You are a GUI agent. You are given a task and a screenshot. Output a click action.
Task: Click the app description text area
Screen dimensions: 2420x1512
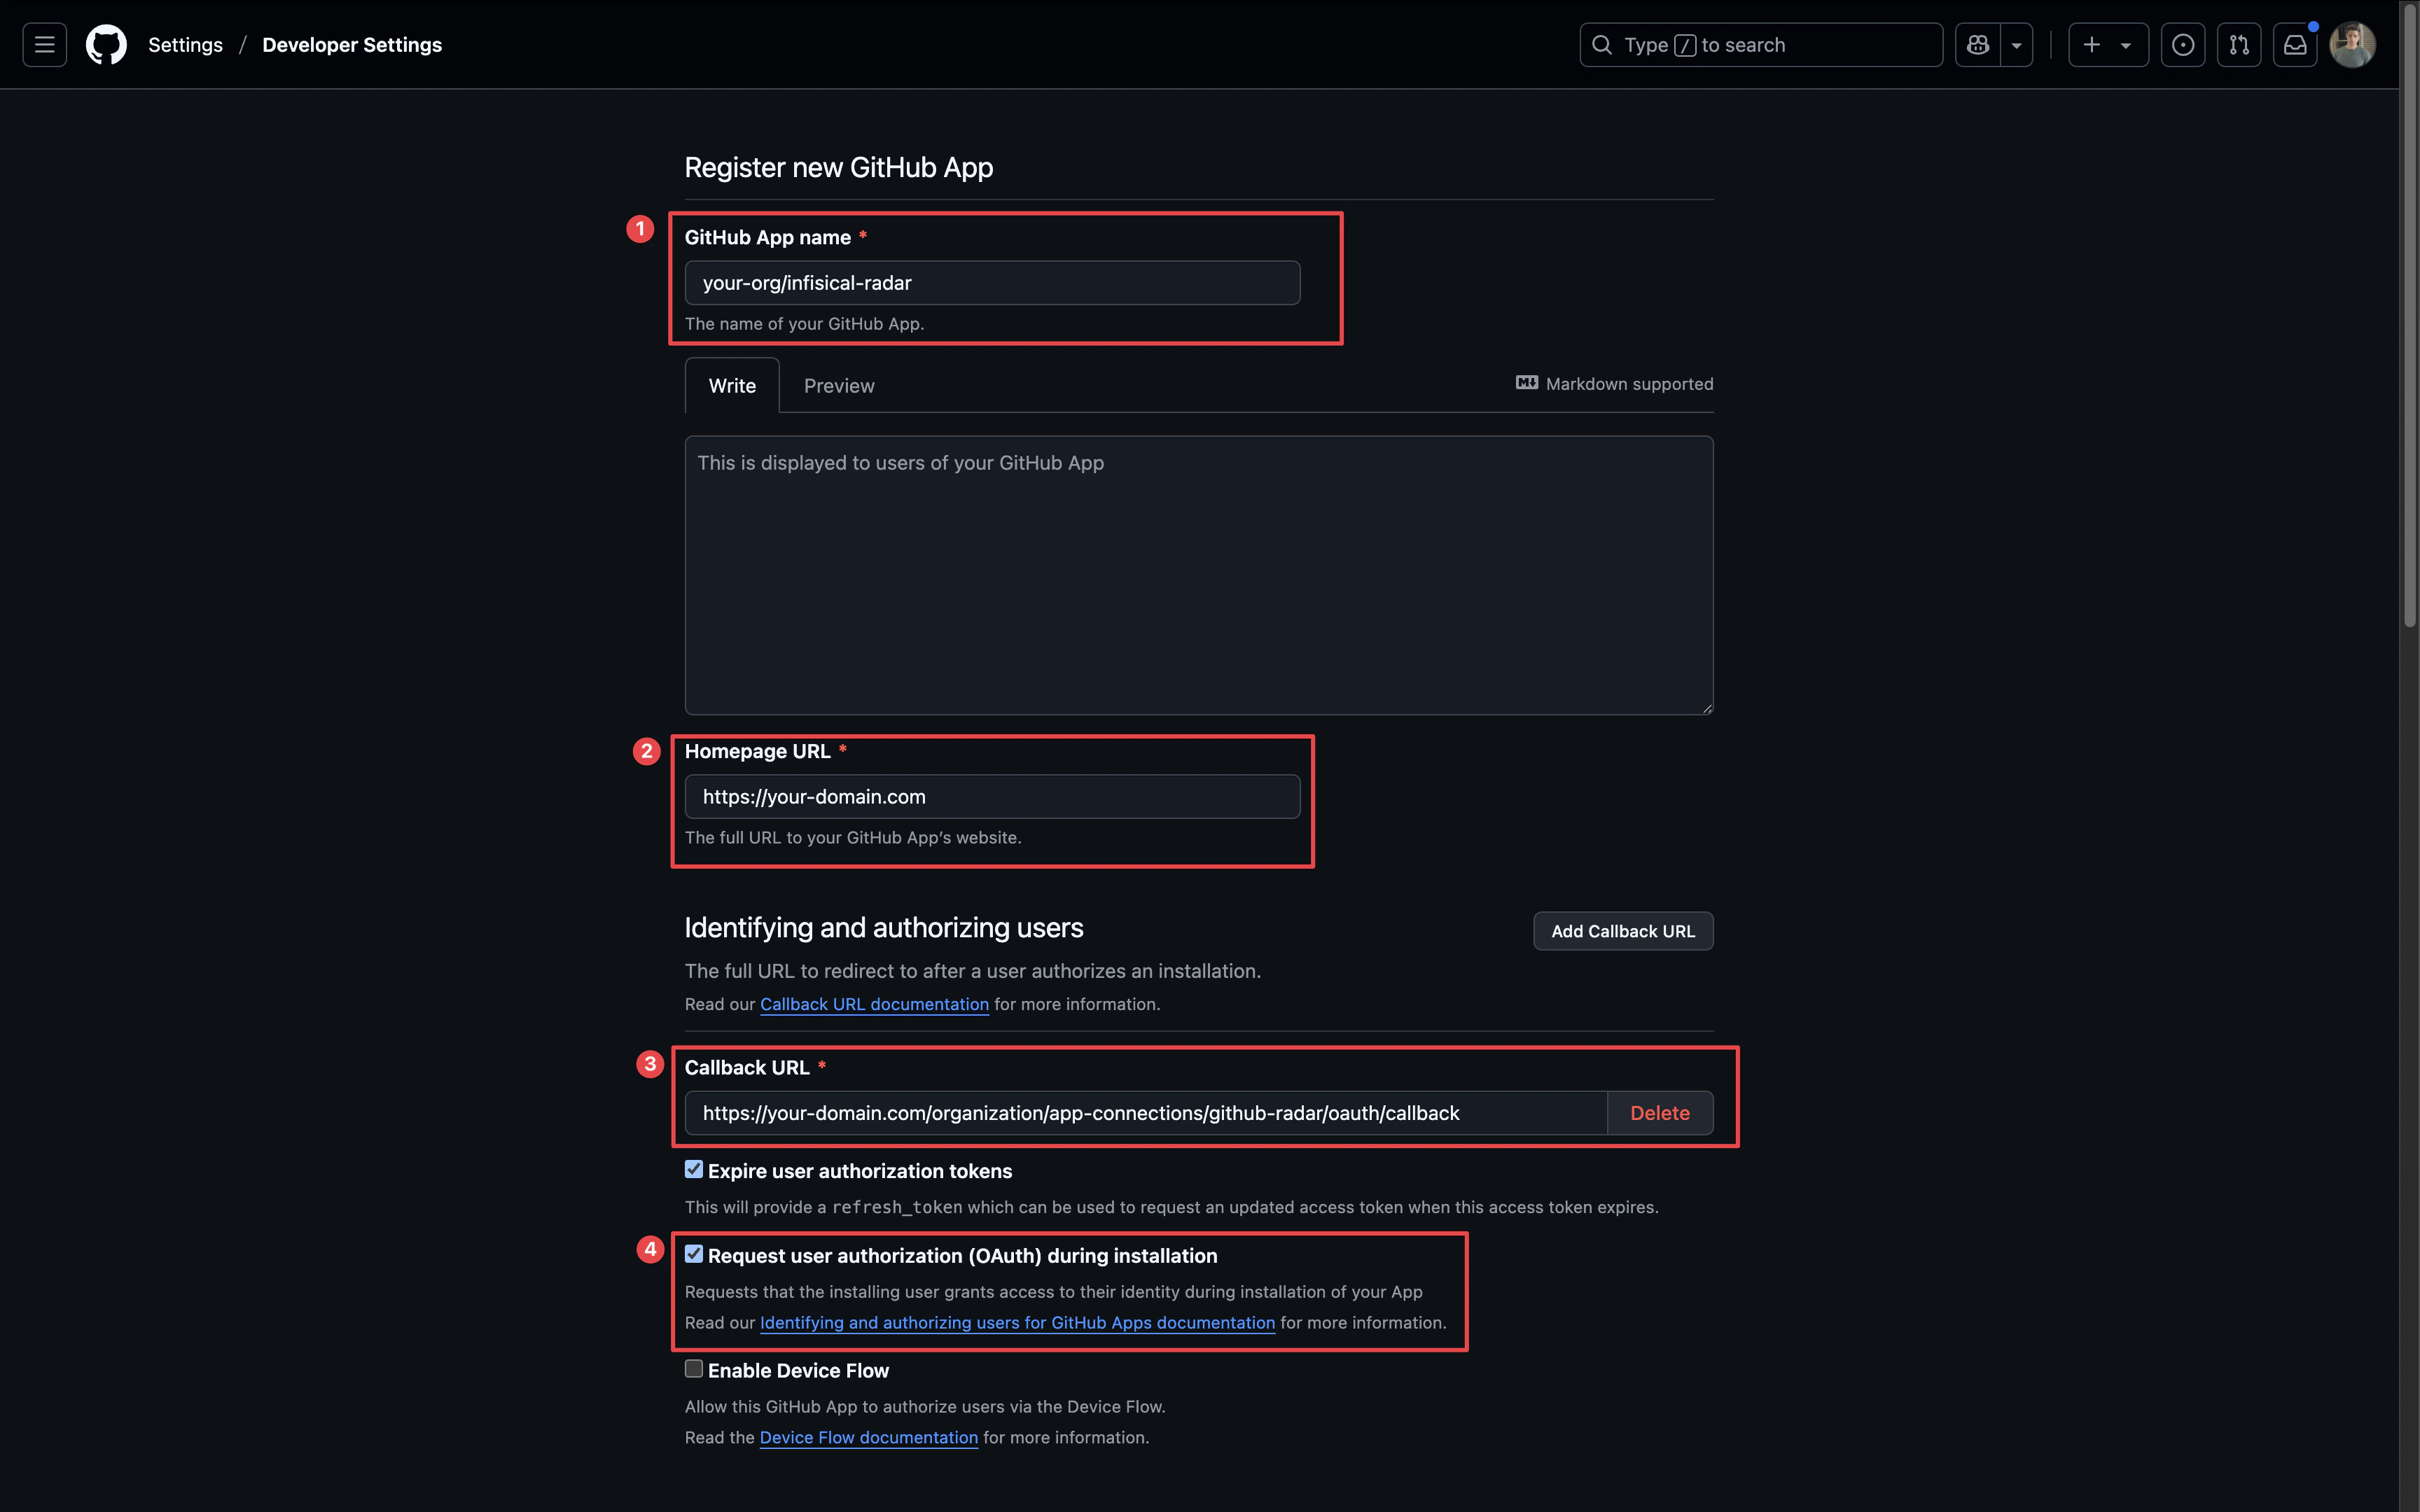point(1199,575)
